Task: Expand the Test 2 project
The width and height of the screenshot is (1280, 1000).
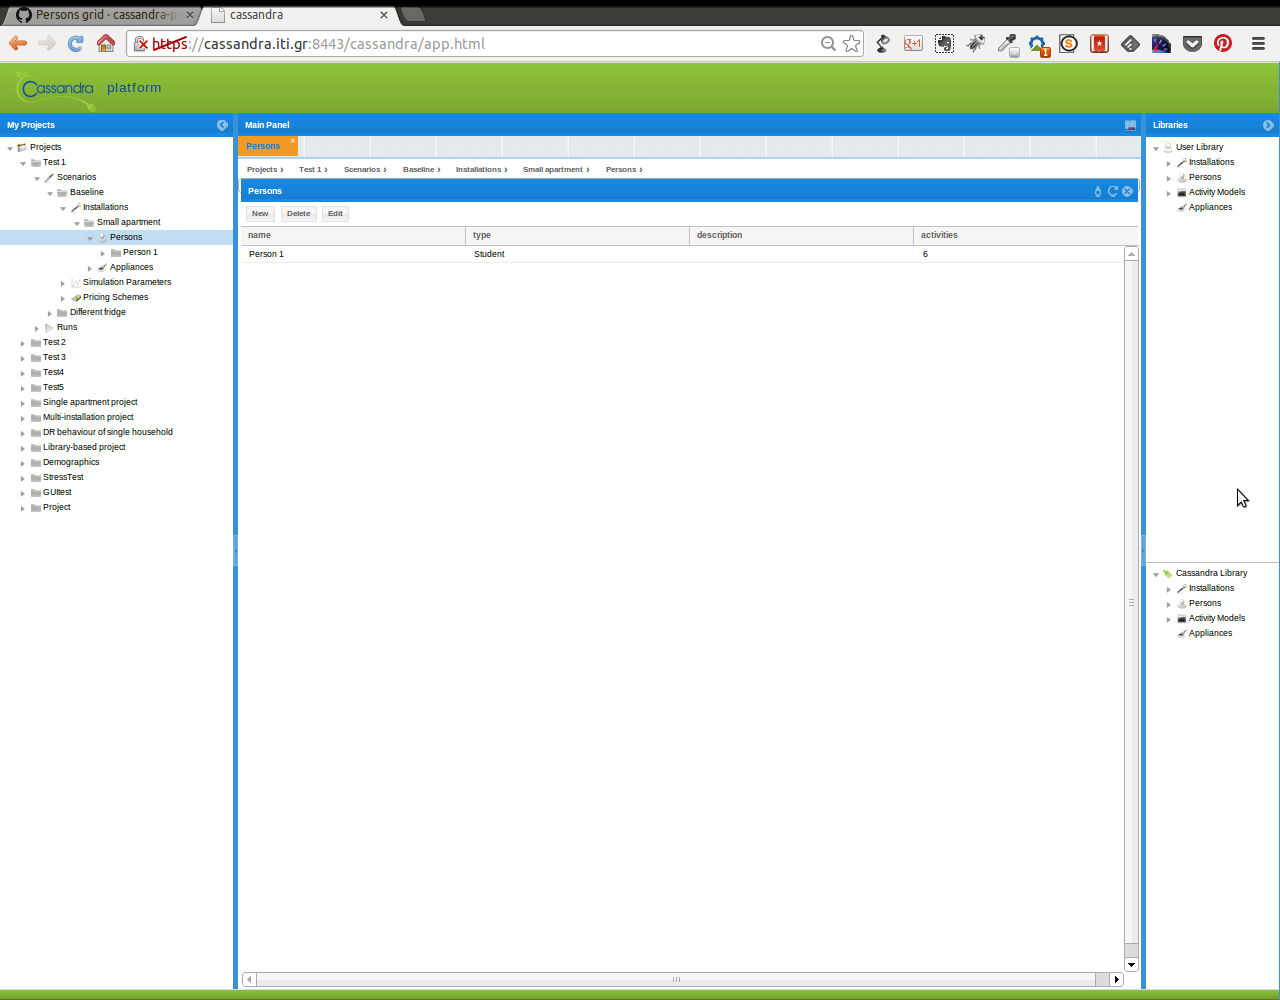Action: click(23, 343)
